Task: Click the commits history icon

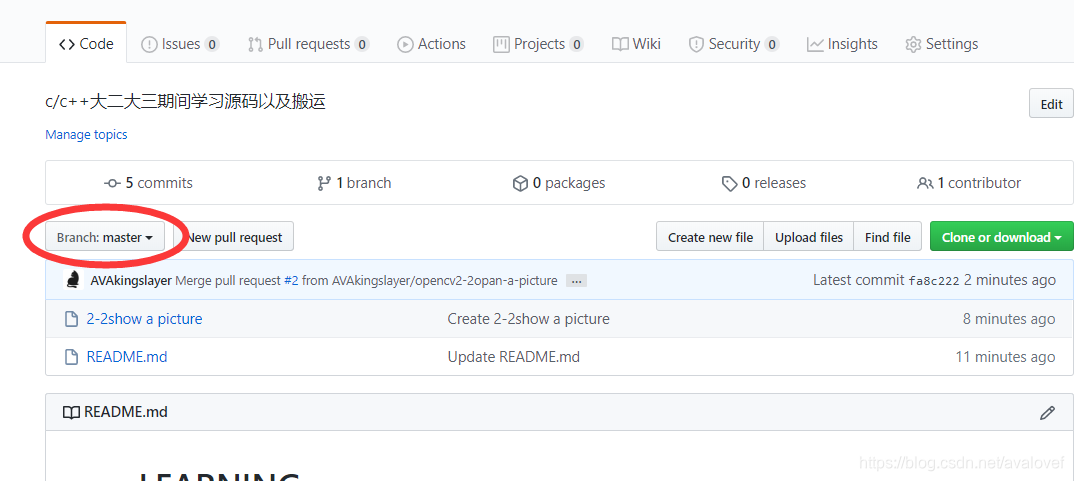Action: tap(112, 184)
